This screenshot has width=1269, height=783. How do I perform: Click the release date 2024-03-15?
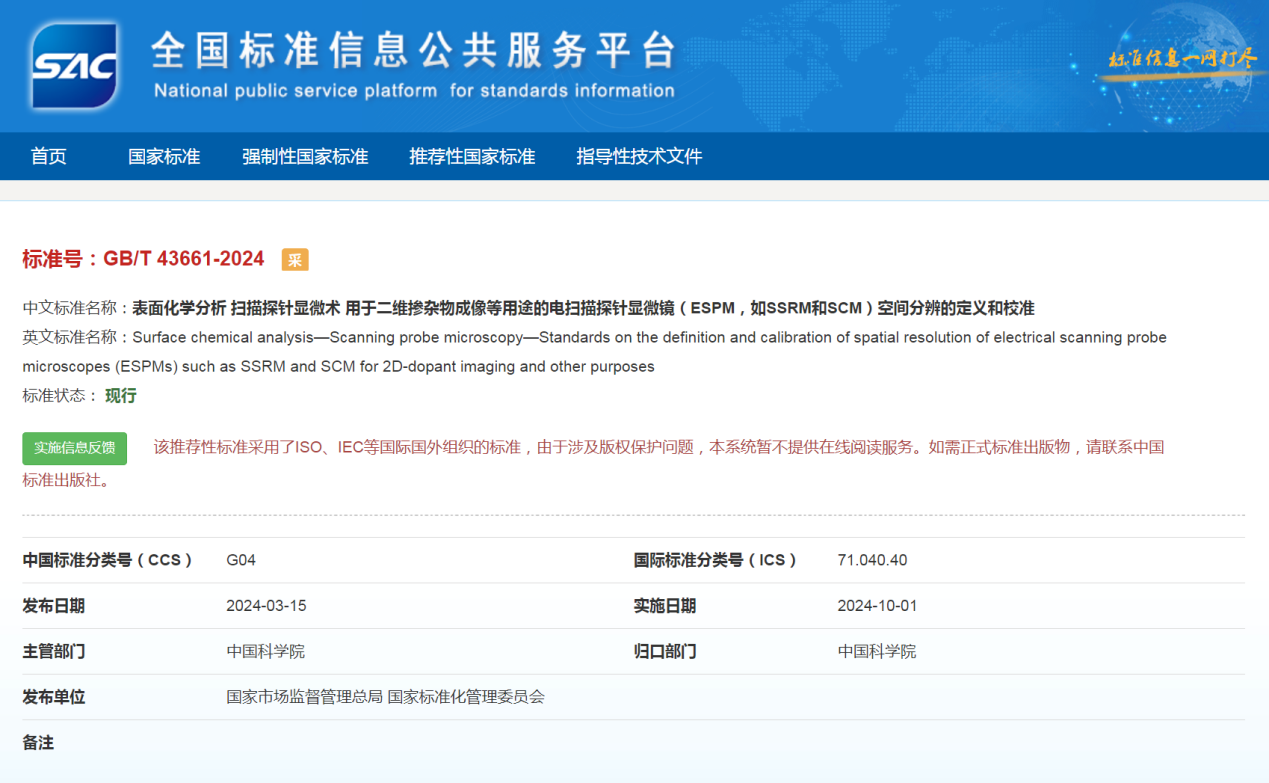click(x=266, y=606)
